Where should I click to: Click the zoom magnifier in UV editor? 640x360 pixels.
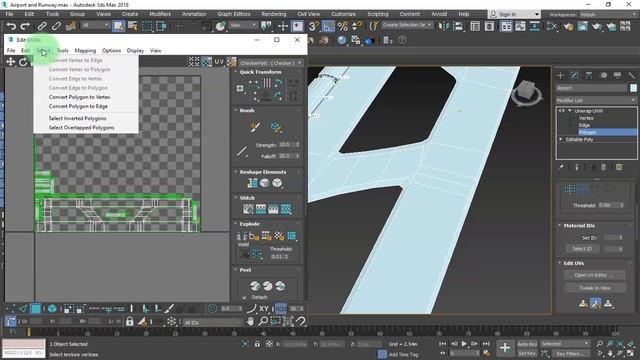tap(263, 322)
